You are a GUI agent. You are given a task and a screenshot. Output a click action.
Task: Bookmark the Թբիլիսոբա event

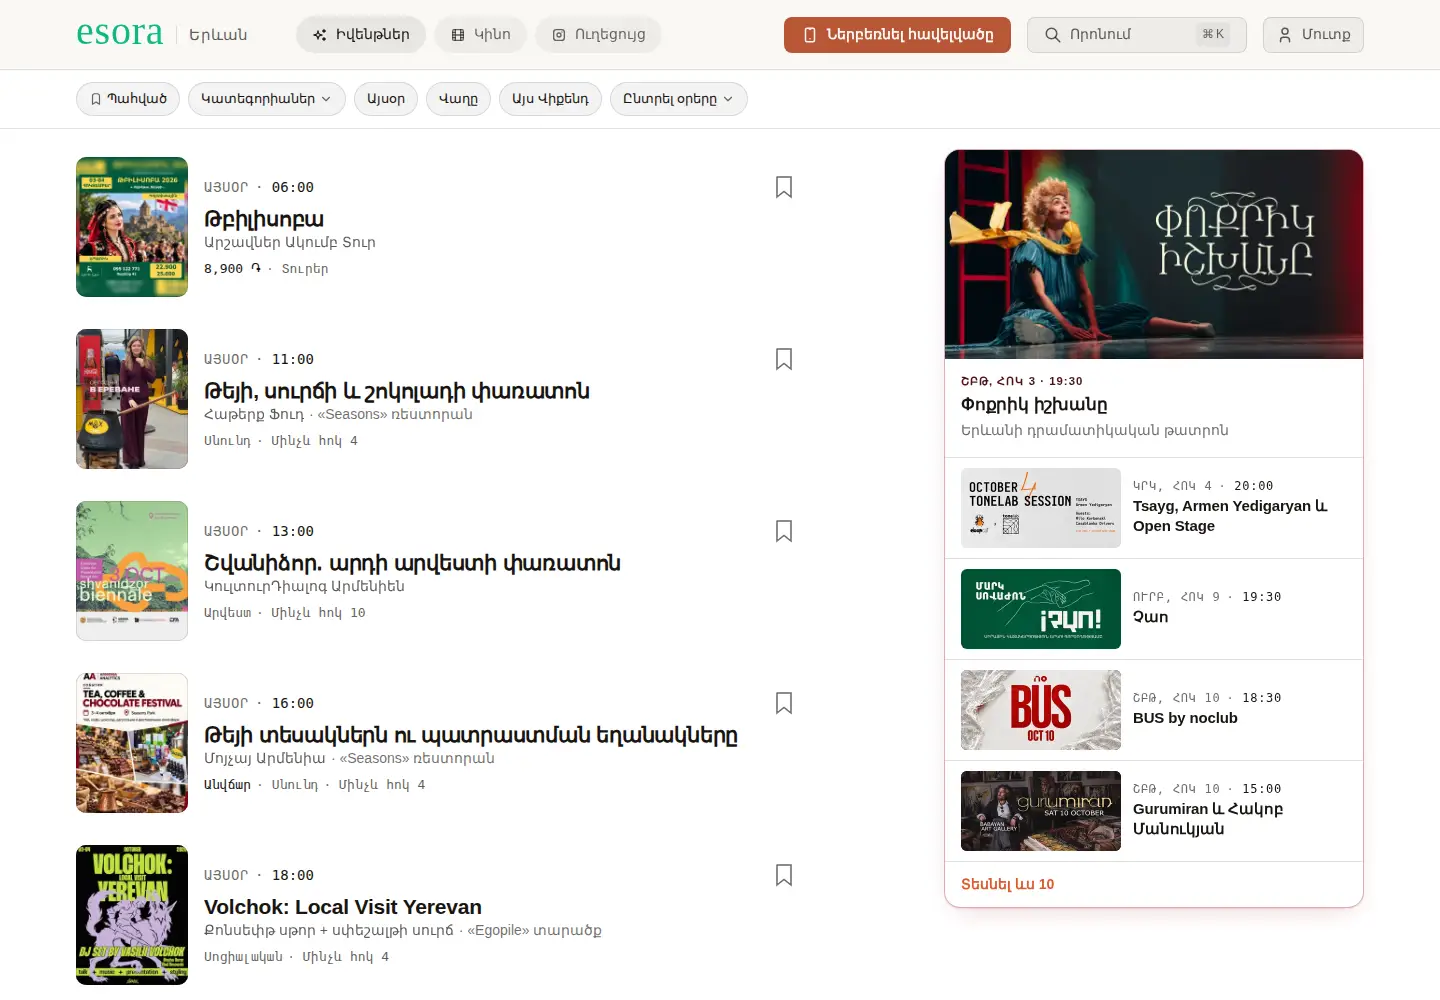pyautogui.click(x=784, y=187)
